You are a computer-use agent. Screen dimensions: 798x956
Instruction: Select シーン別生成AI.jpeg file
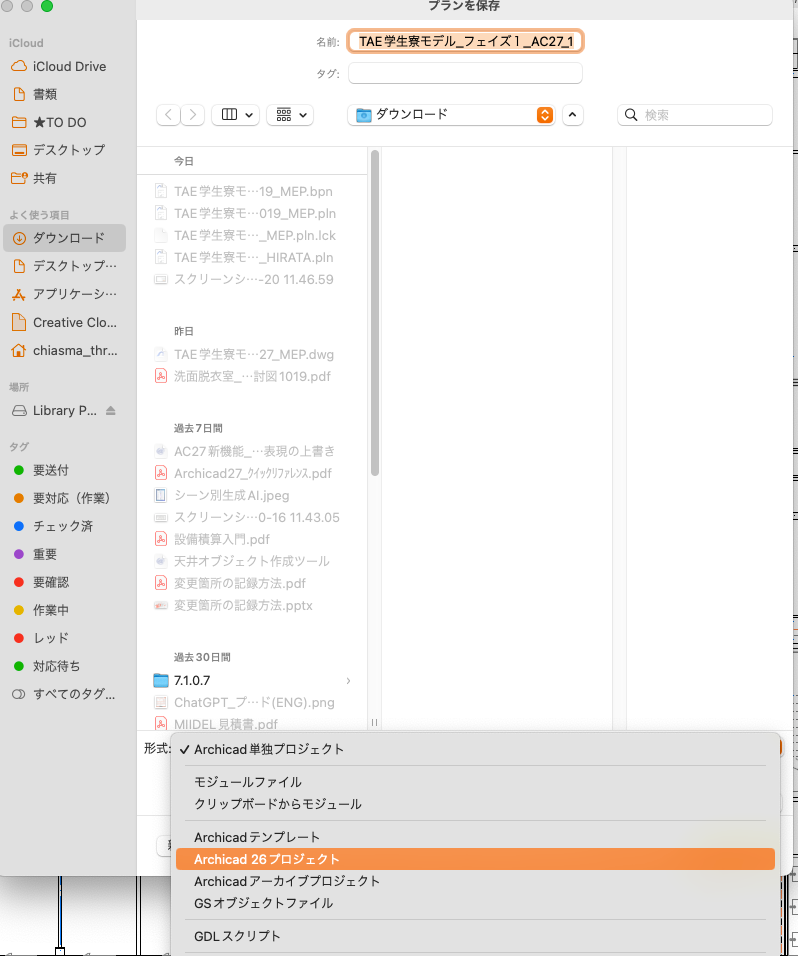point(253,495)
